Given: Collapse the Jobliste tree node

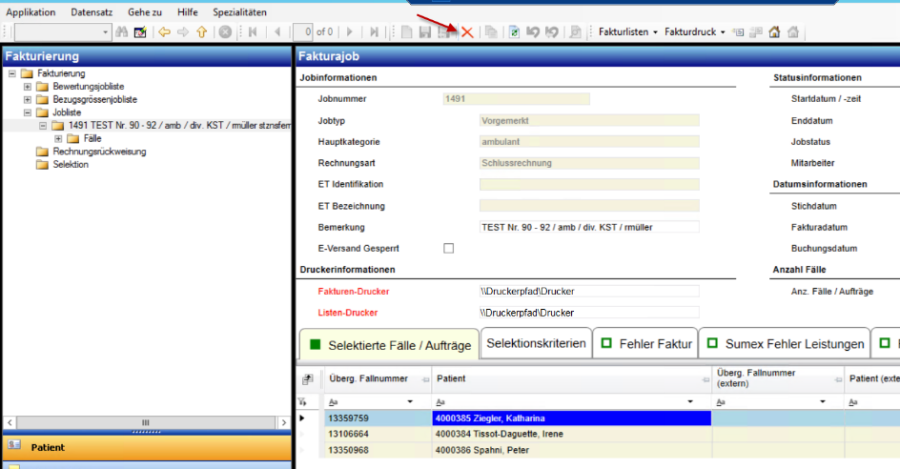Looking at the screenshot, I should coord(28,113).
